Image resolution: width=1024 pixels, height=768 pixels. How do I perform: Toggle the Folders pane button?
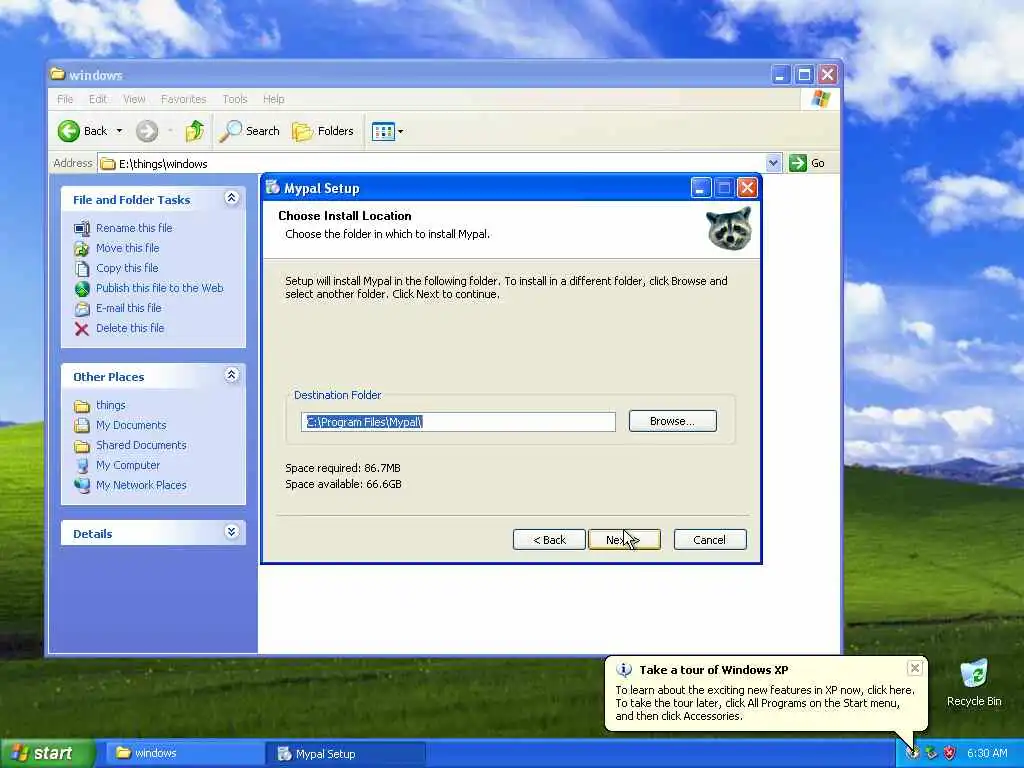(x=323, y=131)
